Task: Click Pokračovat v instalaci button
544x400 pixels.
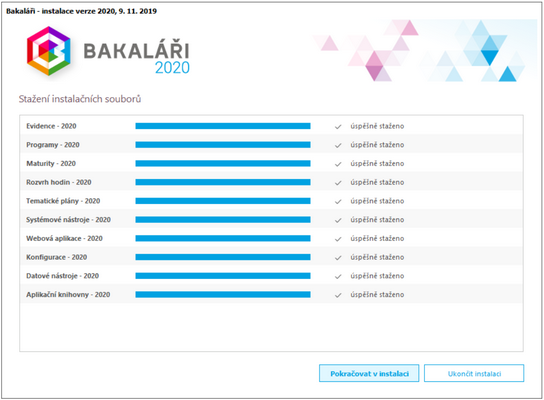Action: pyautogui.click(x=369, y=373)
